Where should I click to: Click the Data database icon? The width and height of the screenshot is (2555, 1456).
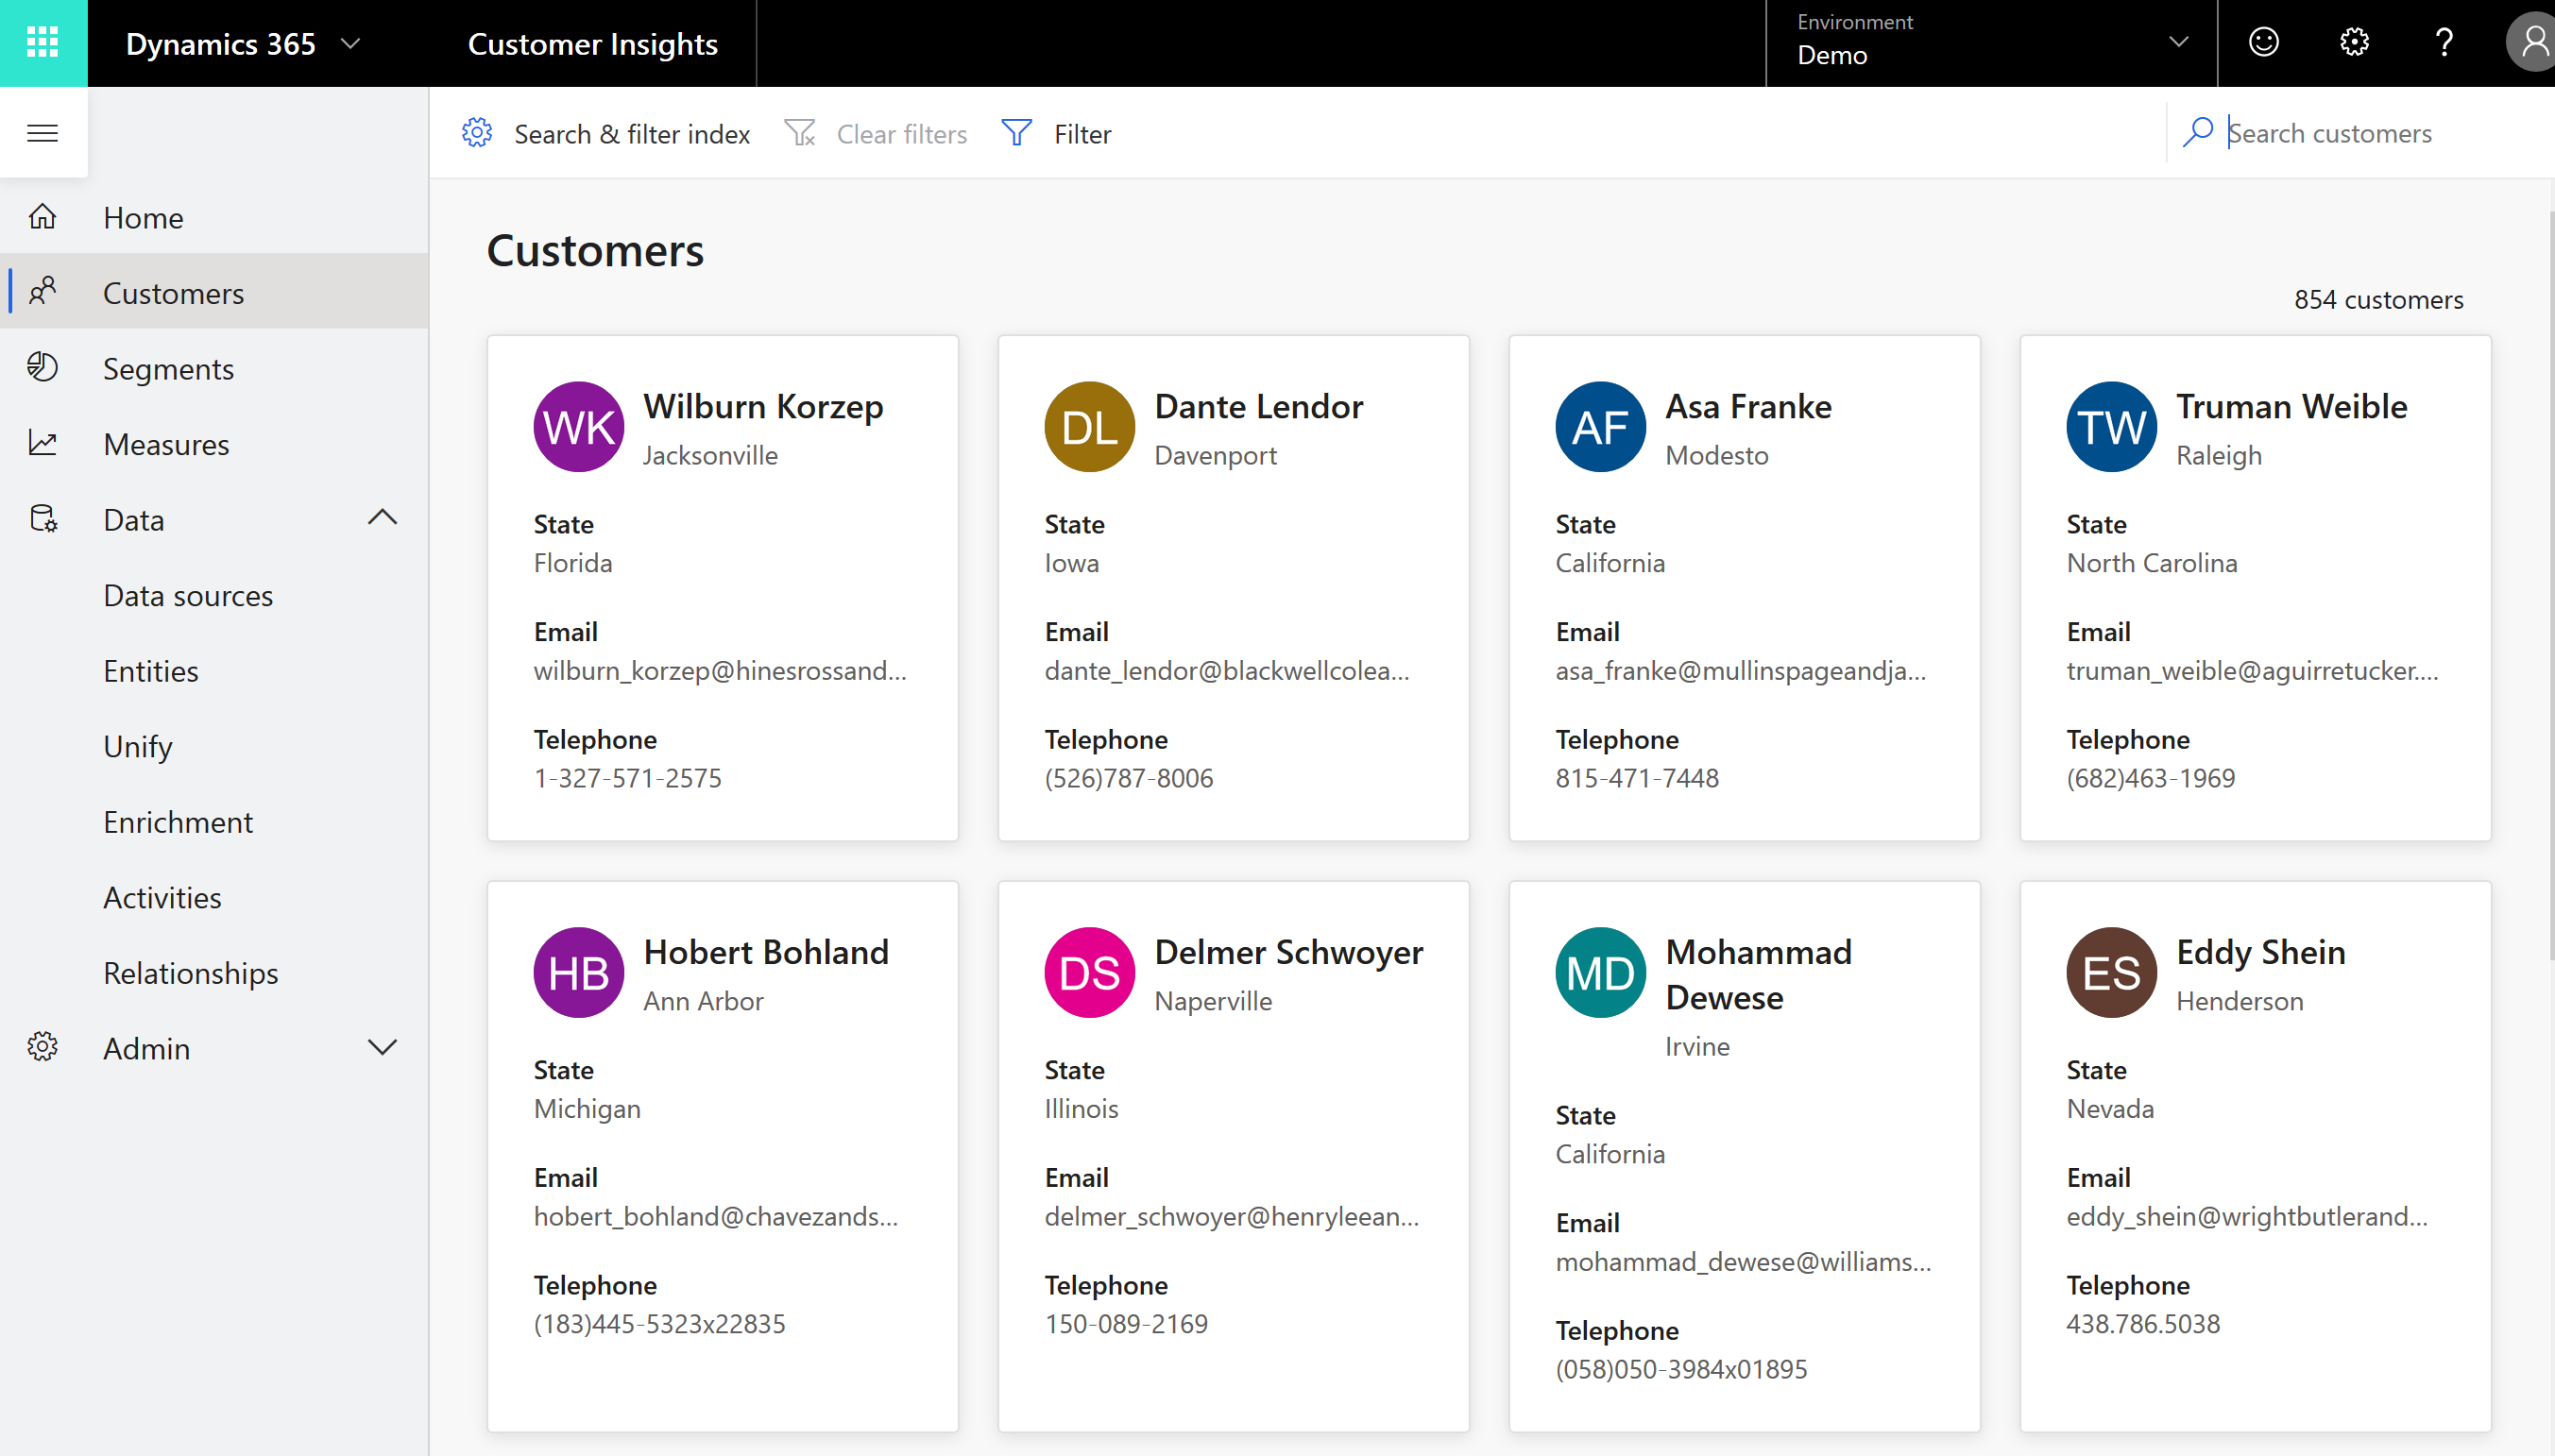pos(43,519)
